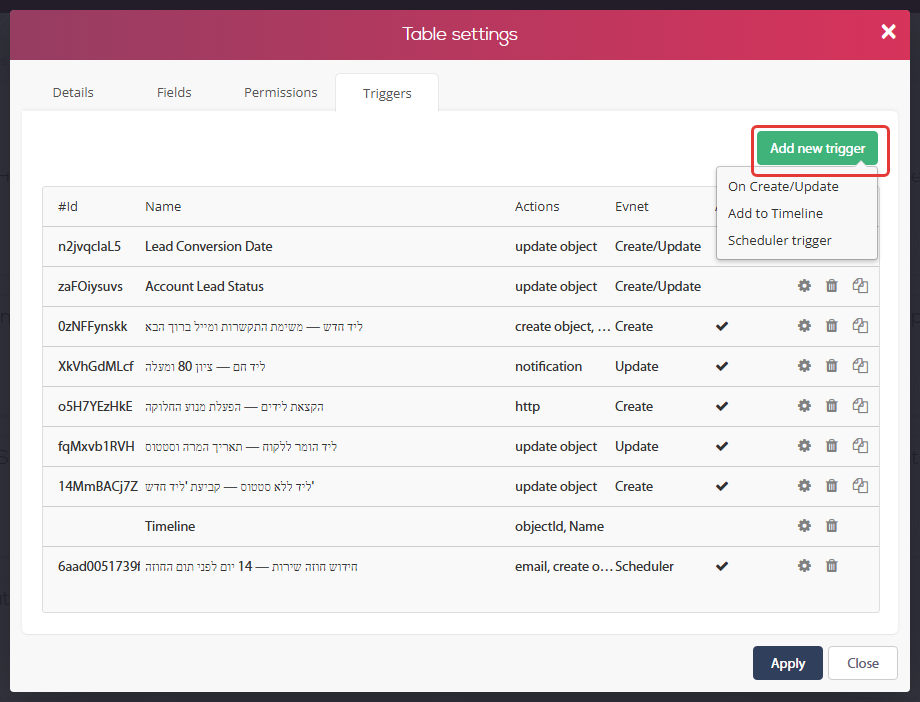Select the Triggers tab
This screenshot has width=920, height=702.
[387, 93]
